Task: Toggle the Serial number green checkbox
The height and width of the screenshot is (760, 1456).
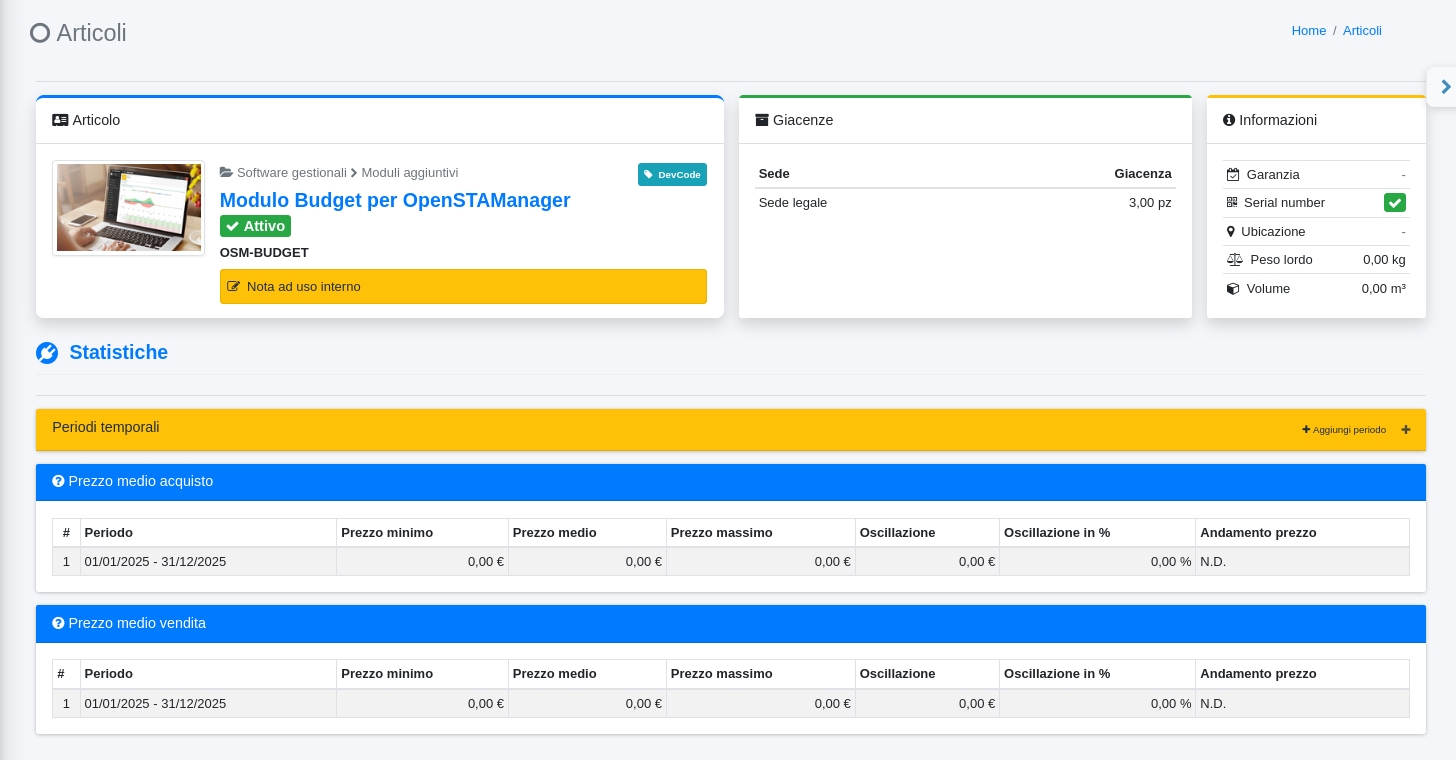Action: (1394, 203)
